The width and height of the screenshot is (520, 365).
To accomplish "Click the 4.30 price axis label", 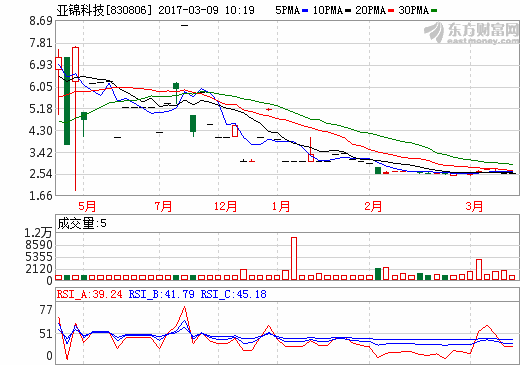I will pyautogui.click(x=41, y=131).
